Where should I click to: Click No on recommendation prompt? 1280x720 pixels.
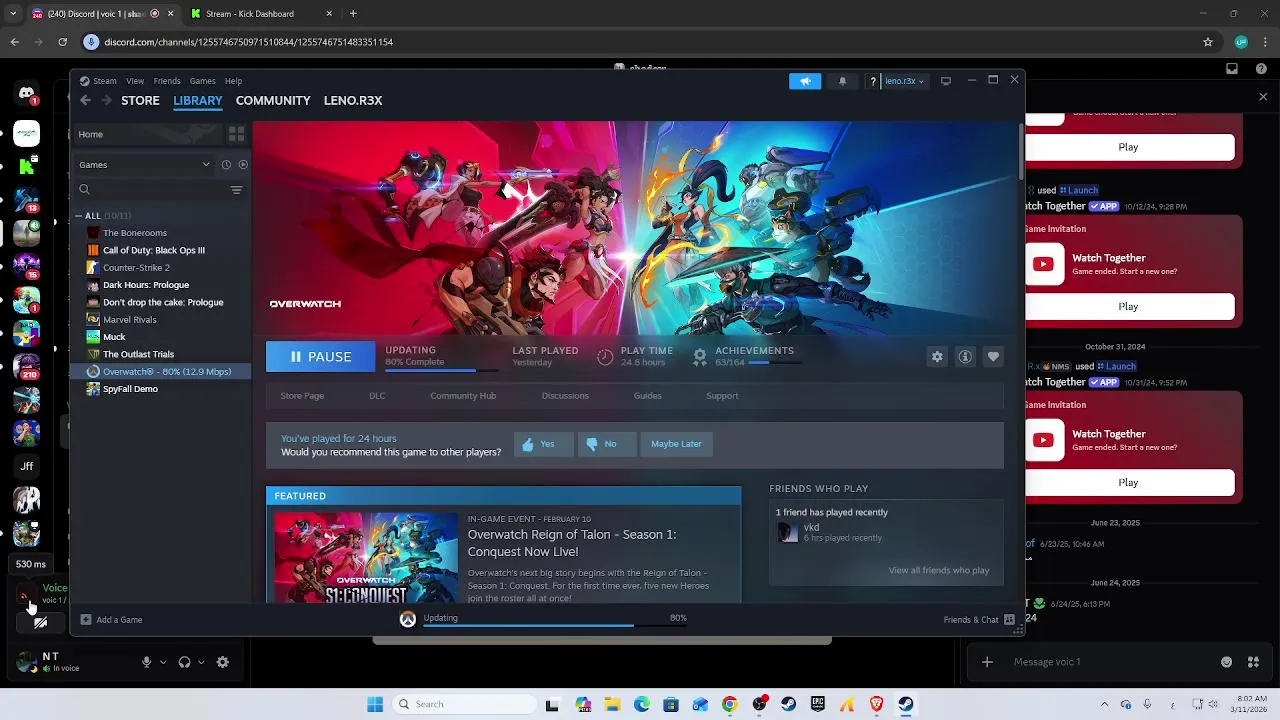click(x=608, y=444)
